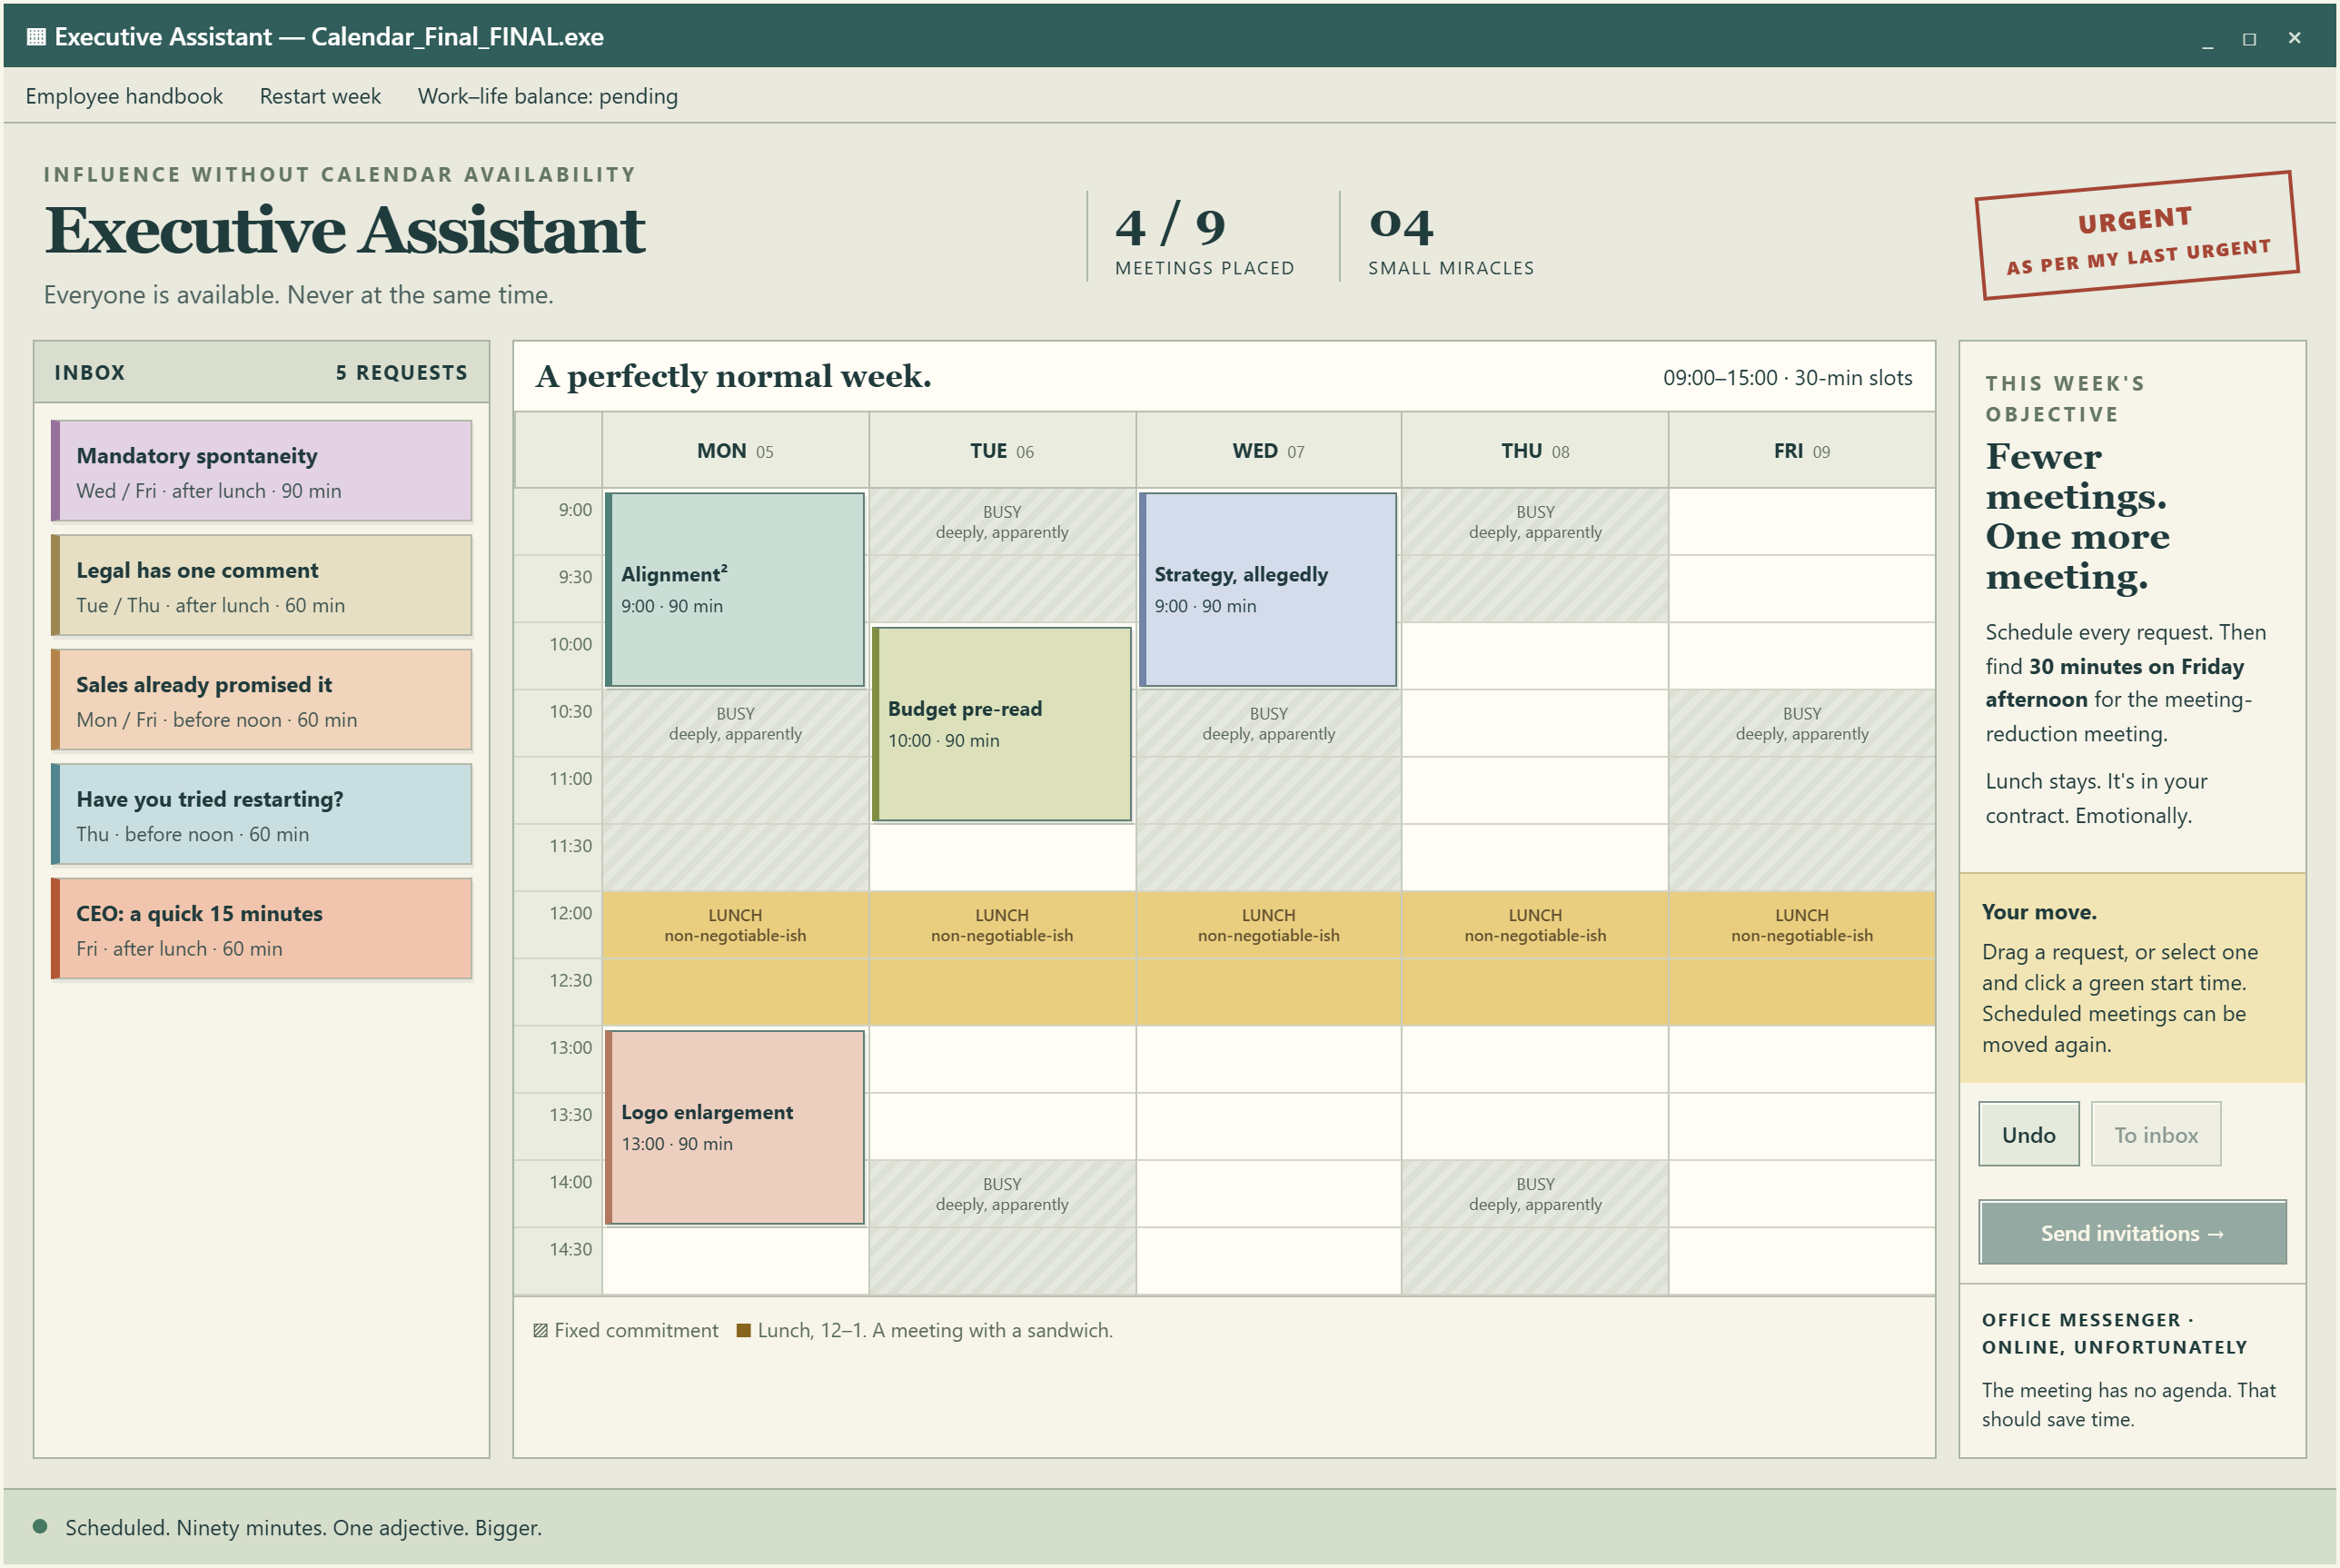The image size is (2340, 1568).
Task: Click the Monday 14:30 empty slot
Action: coord(735,1261)
